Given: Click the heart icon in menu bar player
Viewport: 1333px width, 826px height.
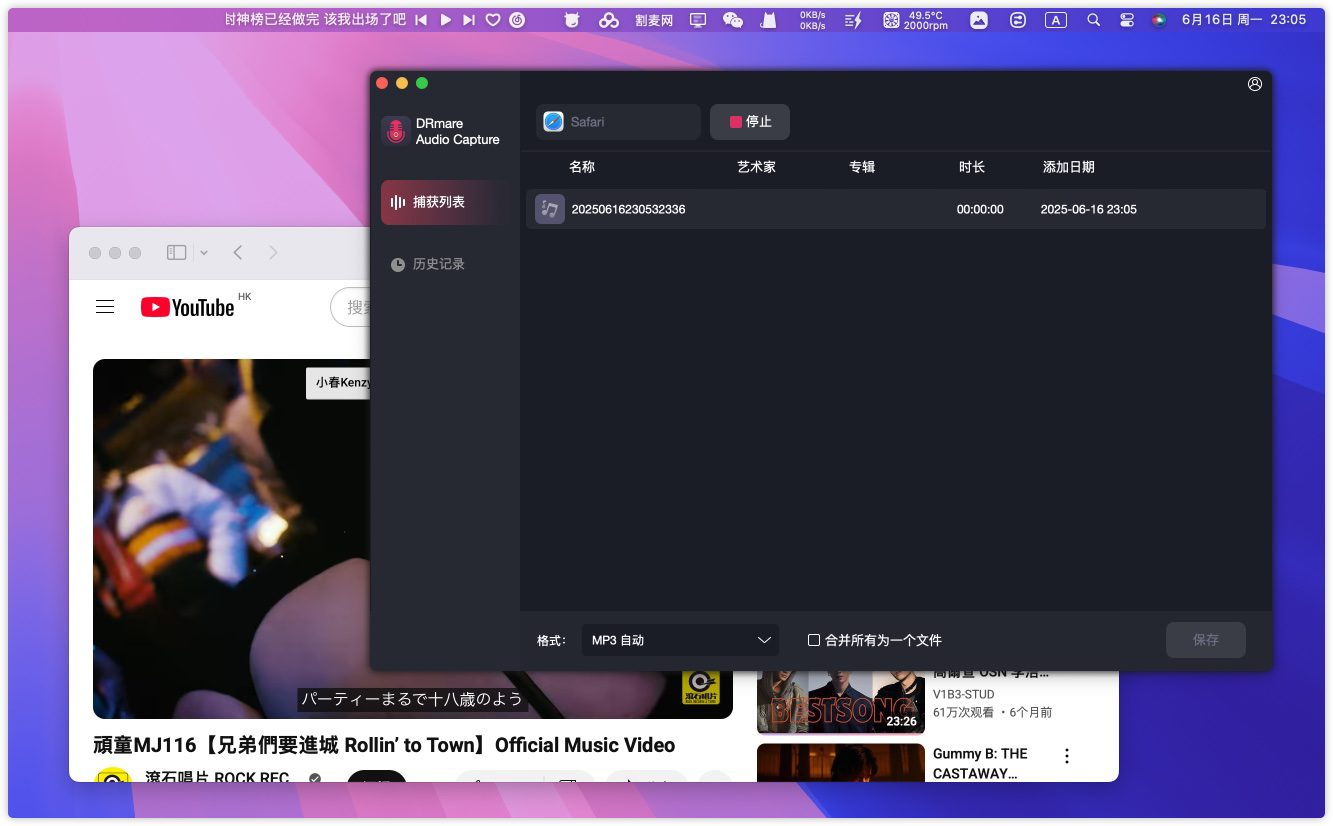Looking at the screenshot, I should [x=493, y=20].
